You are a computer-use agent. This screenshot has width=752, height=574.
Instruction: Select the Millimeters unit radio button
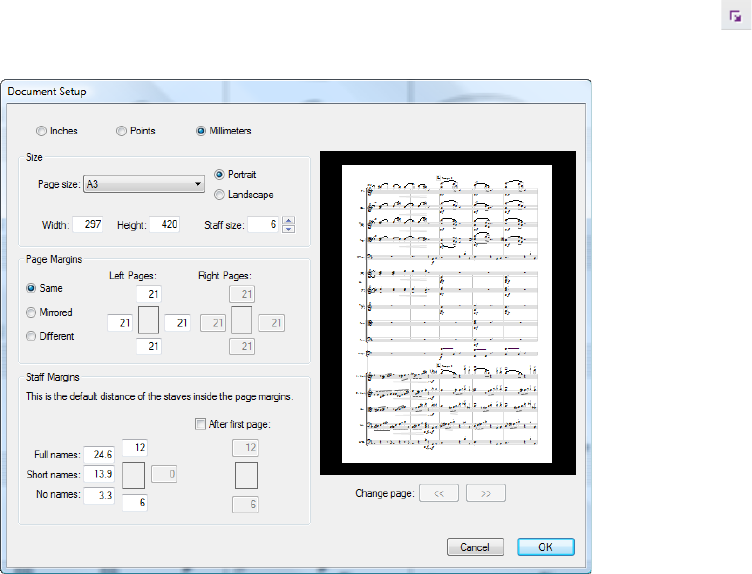tap(201, 131)
